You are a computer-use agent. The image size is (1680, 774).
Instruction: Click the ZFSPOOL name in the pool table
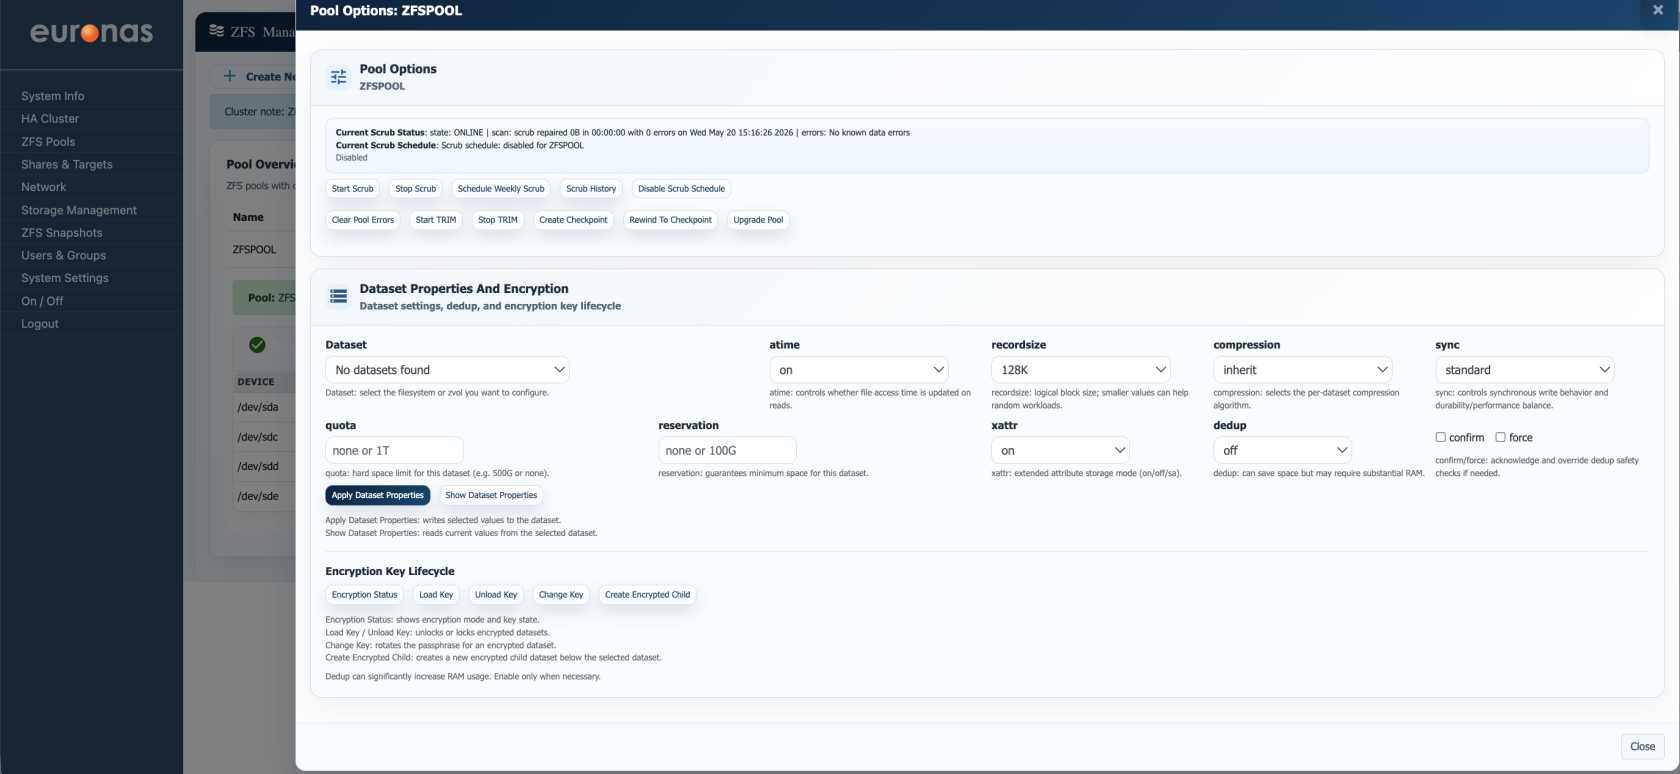[254, 249]
